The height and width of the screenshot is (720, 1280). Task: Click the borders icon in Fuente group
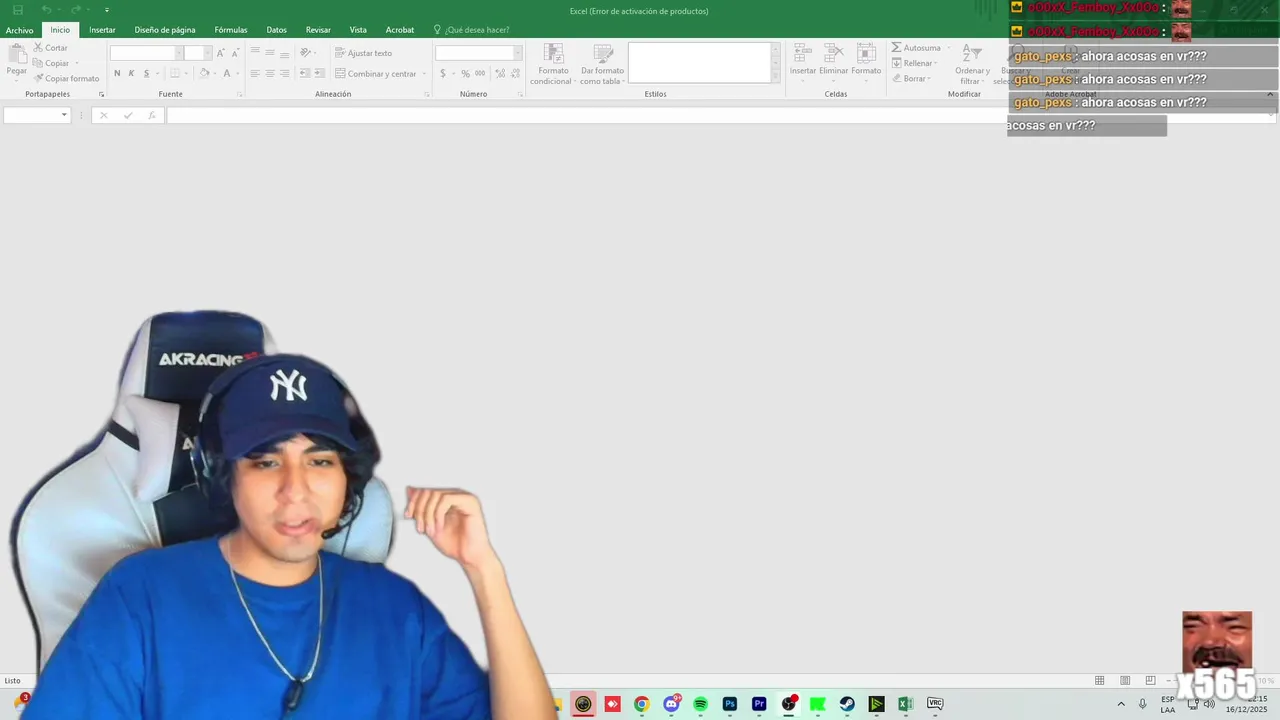(175, 73)
